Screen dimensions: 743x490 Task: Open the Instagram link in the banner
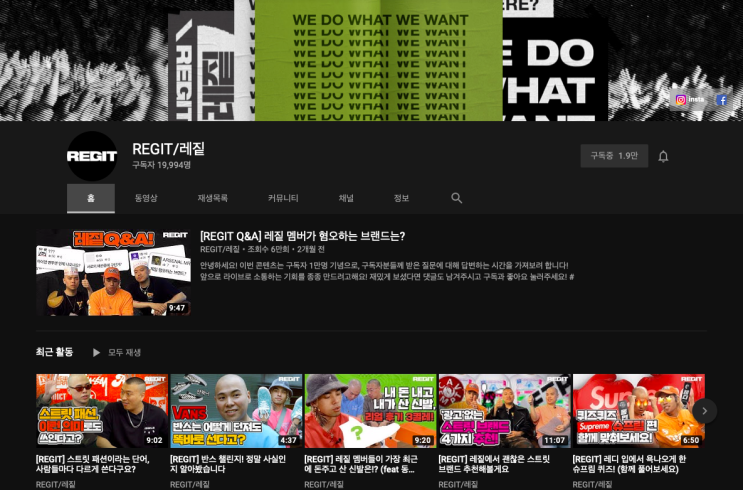pyautogui.click(x=690, y=100)
